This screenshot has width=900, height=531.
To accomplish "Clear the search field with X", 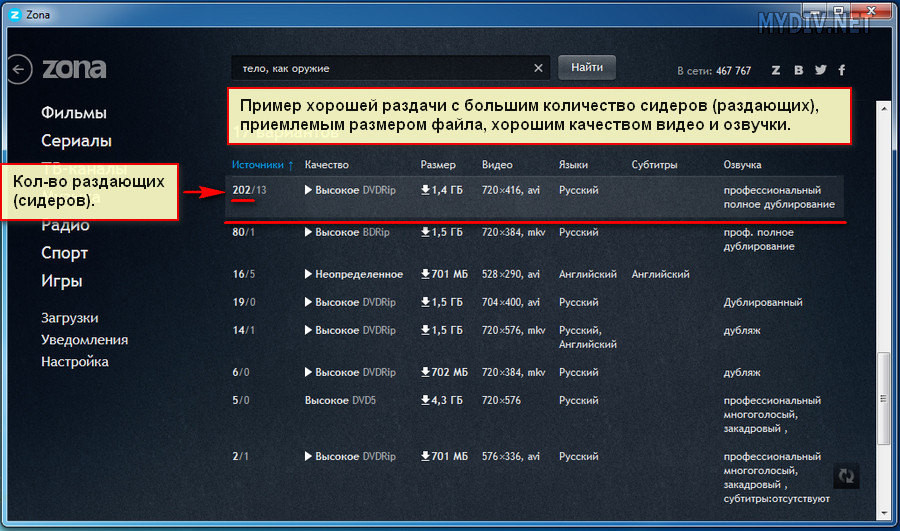I will click(x=538, y=68).
